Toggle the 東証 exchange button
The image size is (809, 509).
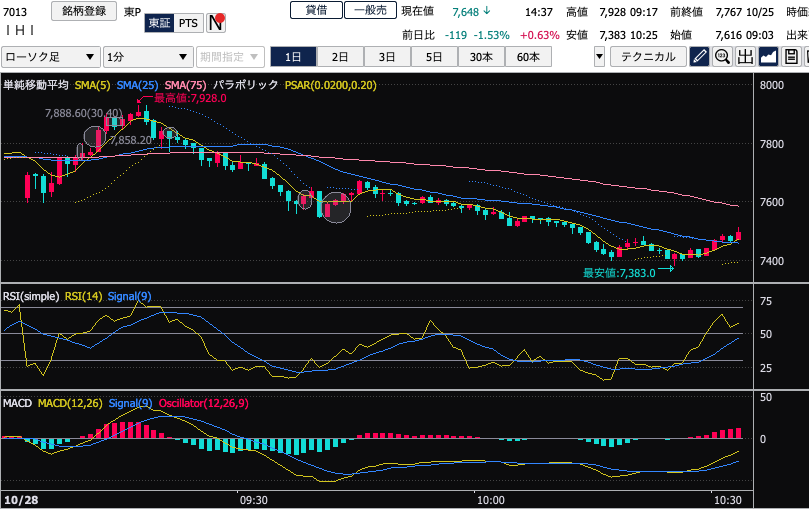(x=158, y=22)
